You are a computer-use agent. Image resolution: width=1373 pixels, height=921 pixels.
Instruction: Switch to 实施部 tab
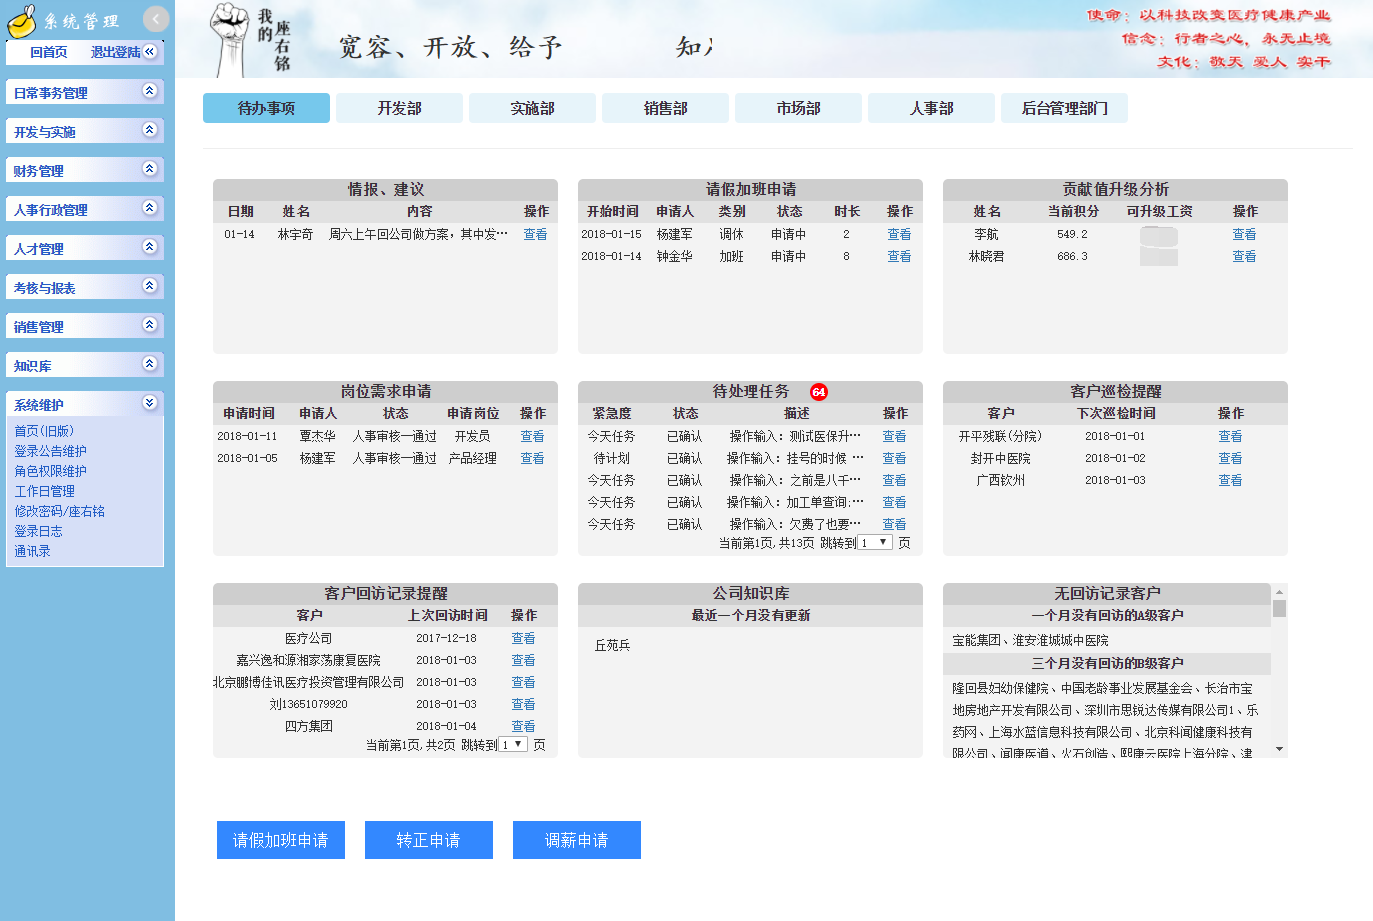pyautogui.click(x=532, y=108)
